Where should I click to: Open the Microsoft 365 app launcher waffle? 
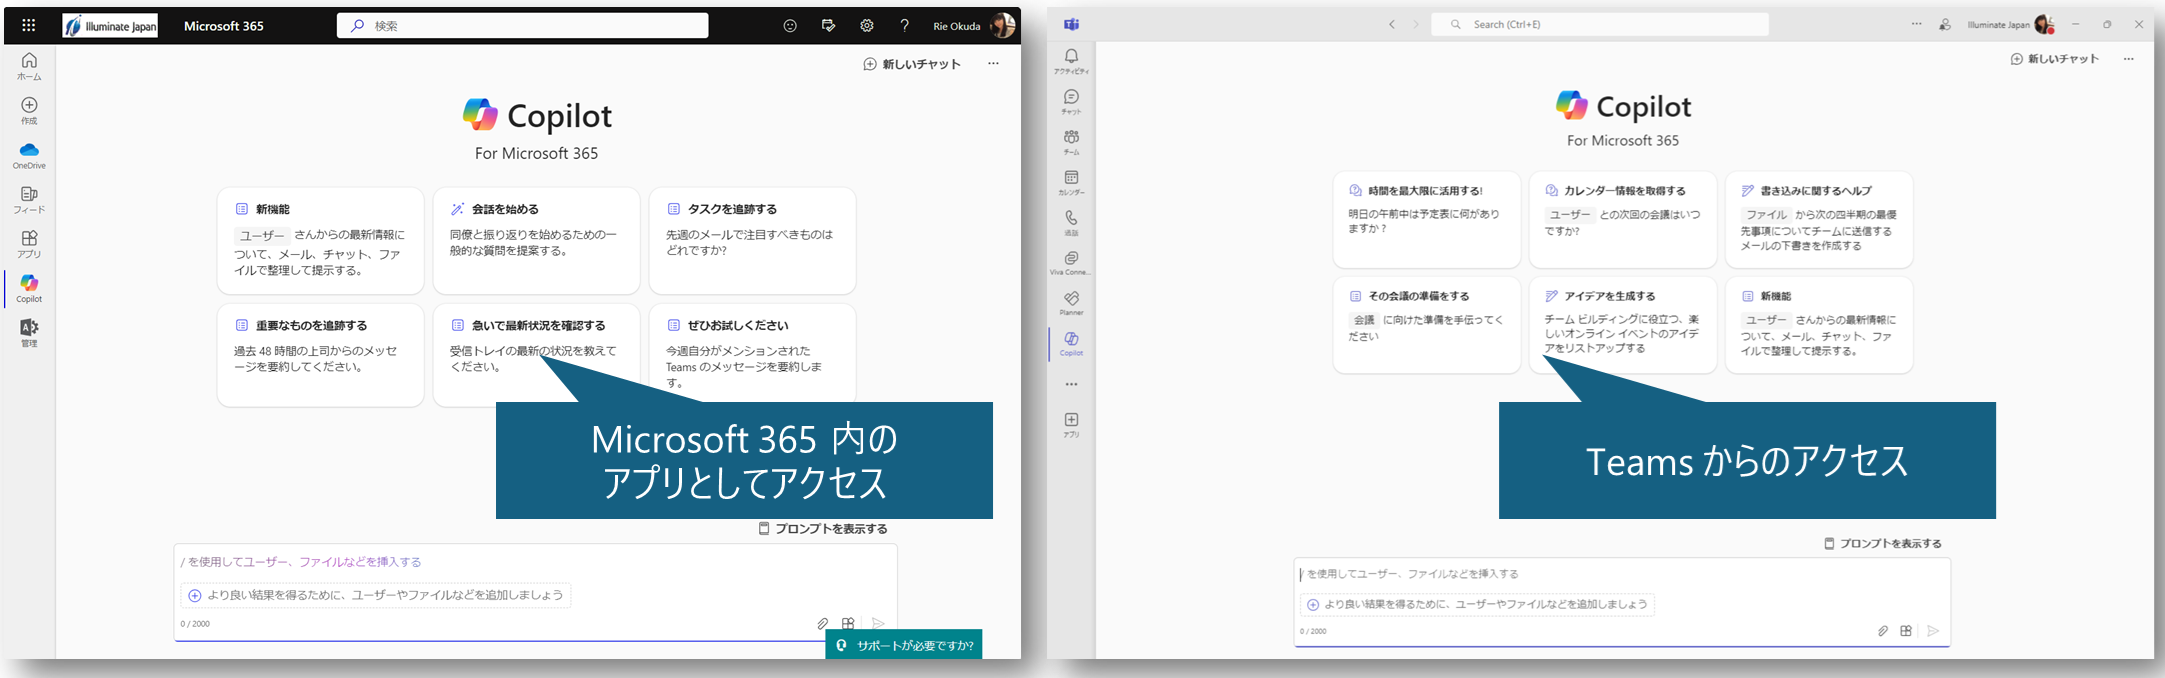tap(28, 26)
